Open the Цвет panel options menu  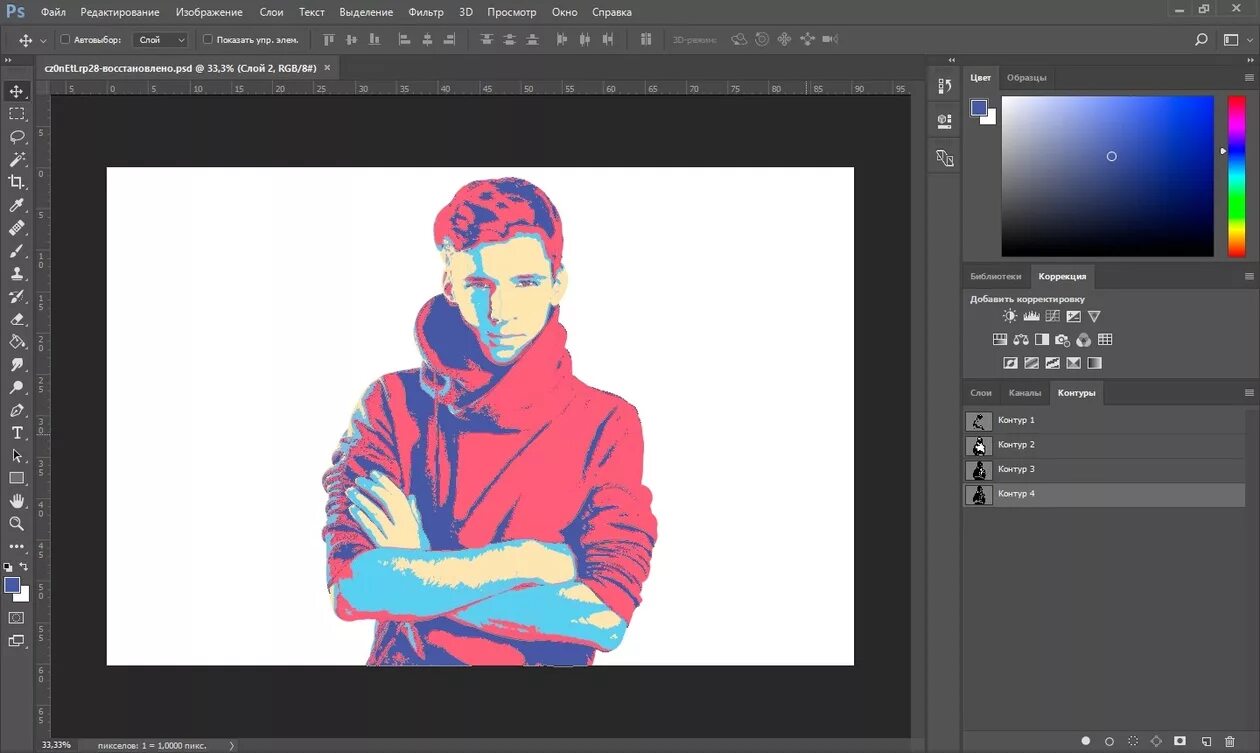[x=1249, y=77]
